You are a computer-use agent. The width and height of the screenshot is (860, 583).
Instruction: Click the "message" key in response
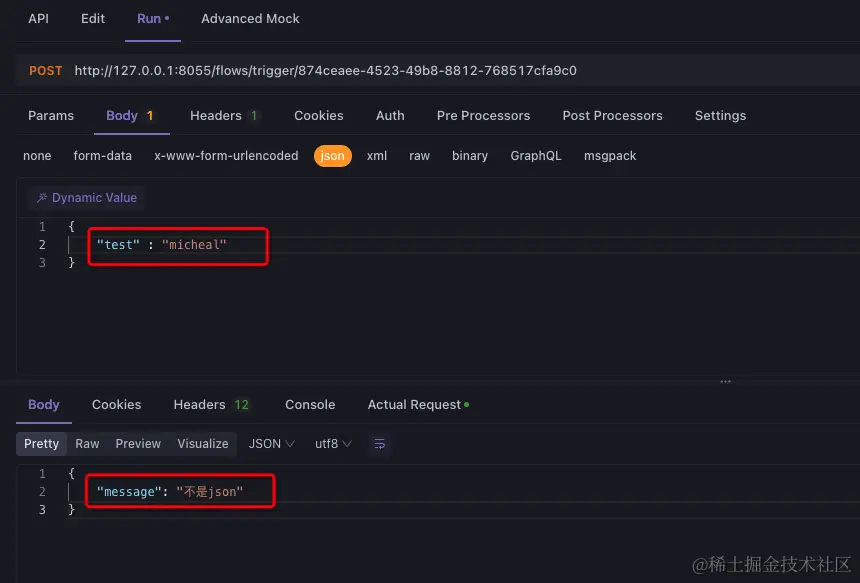[x=129, y=492]
